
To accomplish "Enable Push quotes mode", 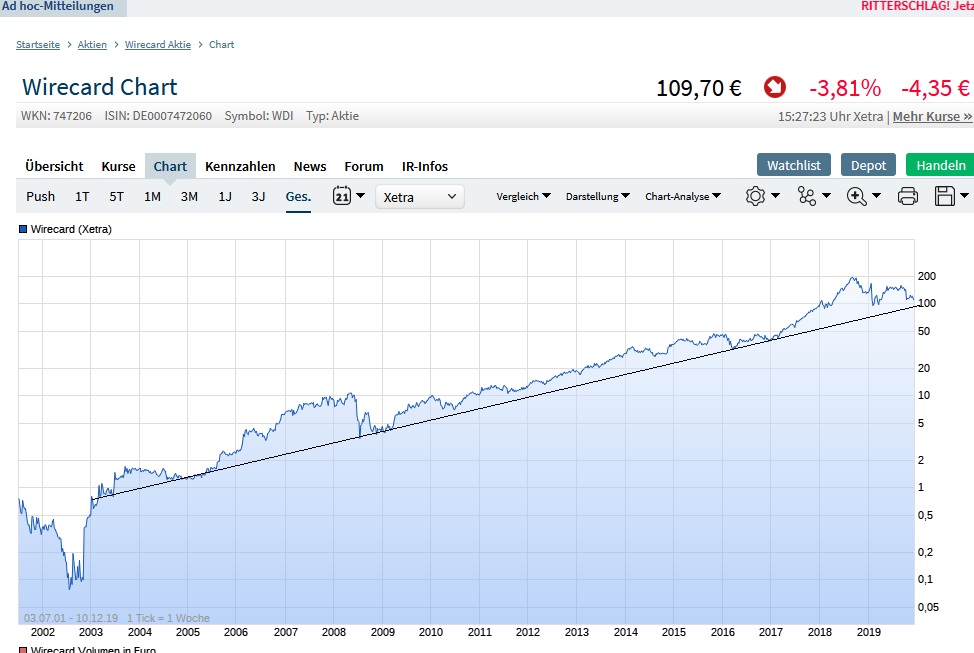I will (40, 196).
